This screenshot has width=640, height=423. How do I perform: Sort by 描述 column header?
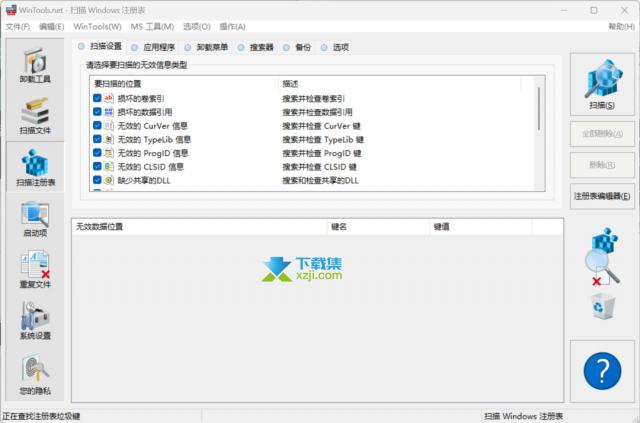click(400, 84)
